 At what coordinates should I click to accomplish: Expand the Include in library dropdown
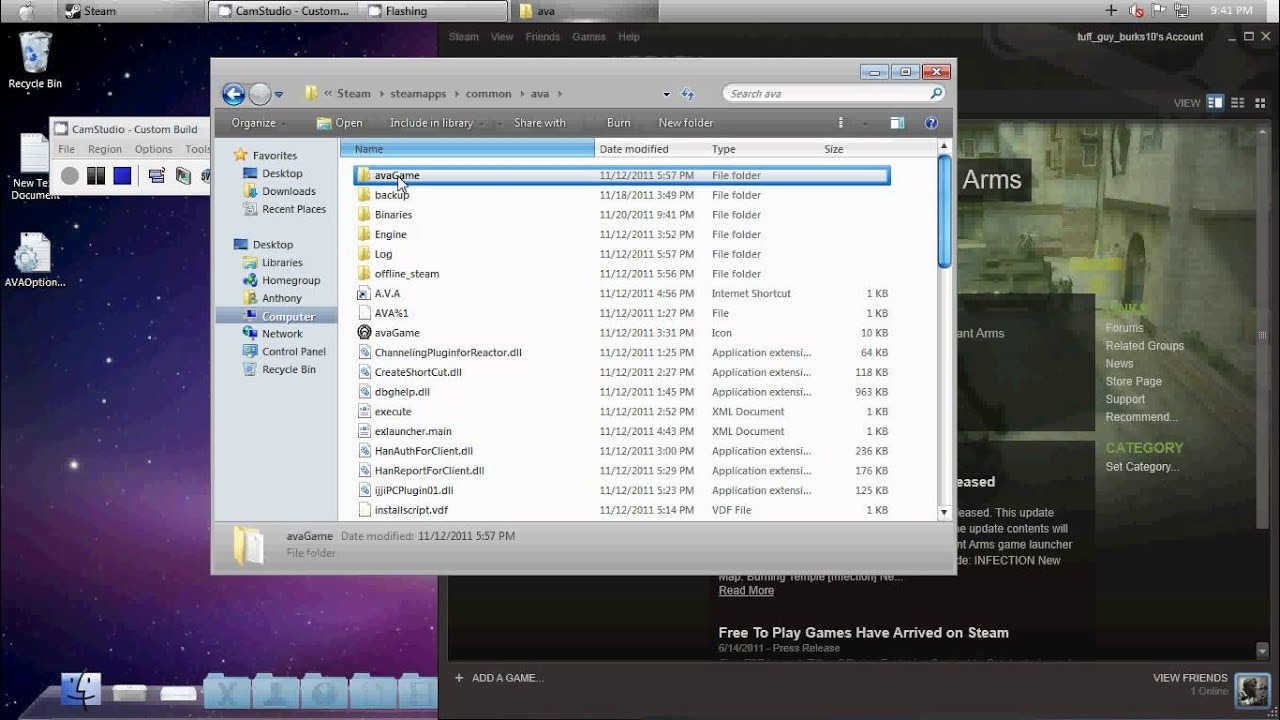[x=435, y=123]
